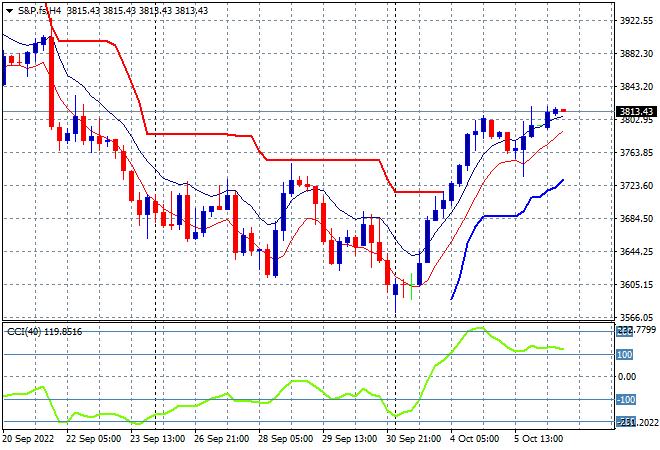Click the 5 Oct 13:00 time label
660x450 pixels.
point(539,439)
